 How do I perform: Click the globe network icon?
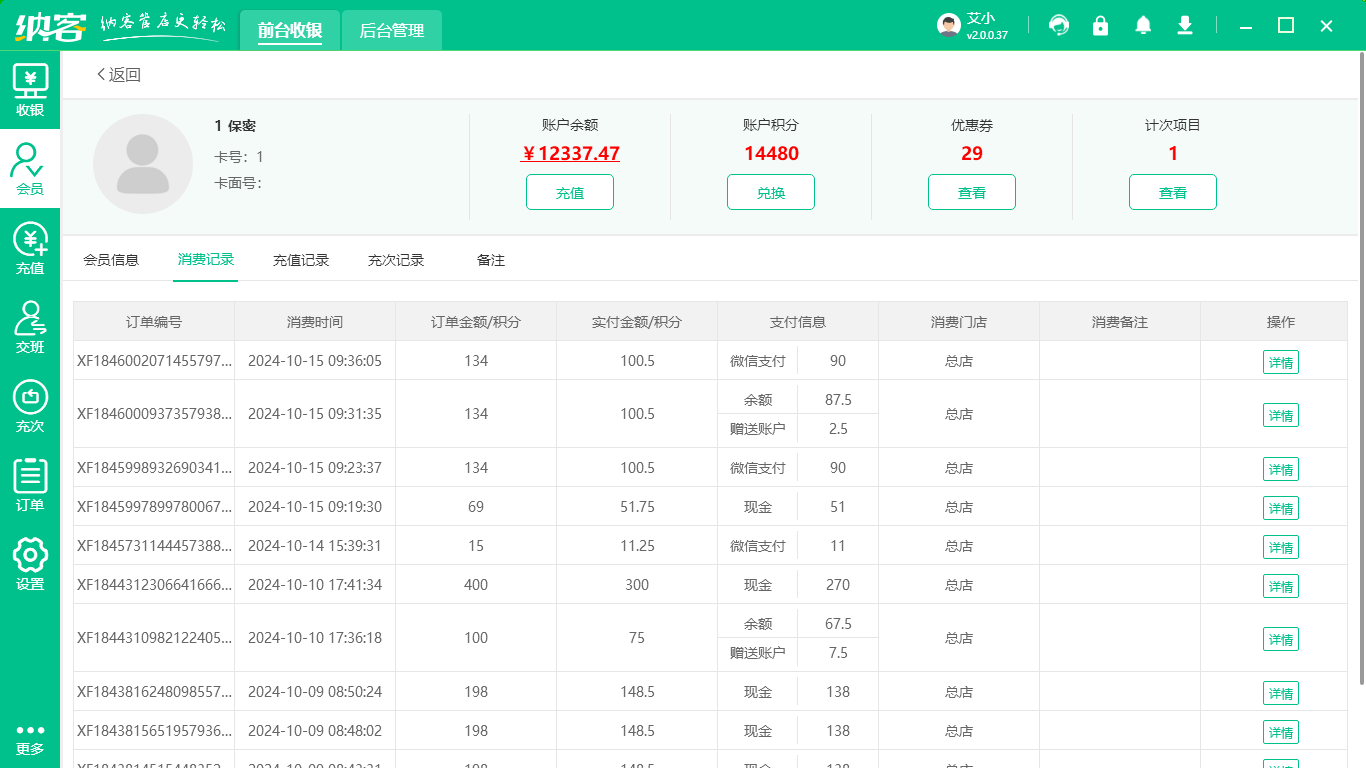pos(1058,25)
